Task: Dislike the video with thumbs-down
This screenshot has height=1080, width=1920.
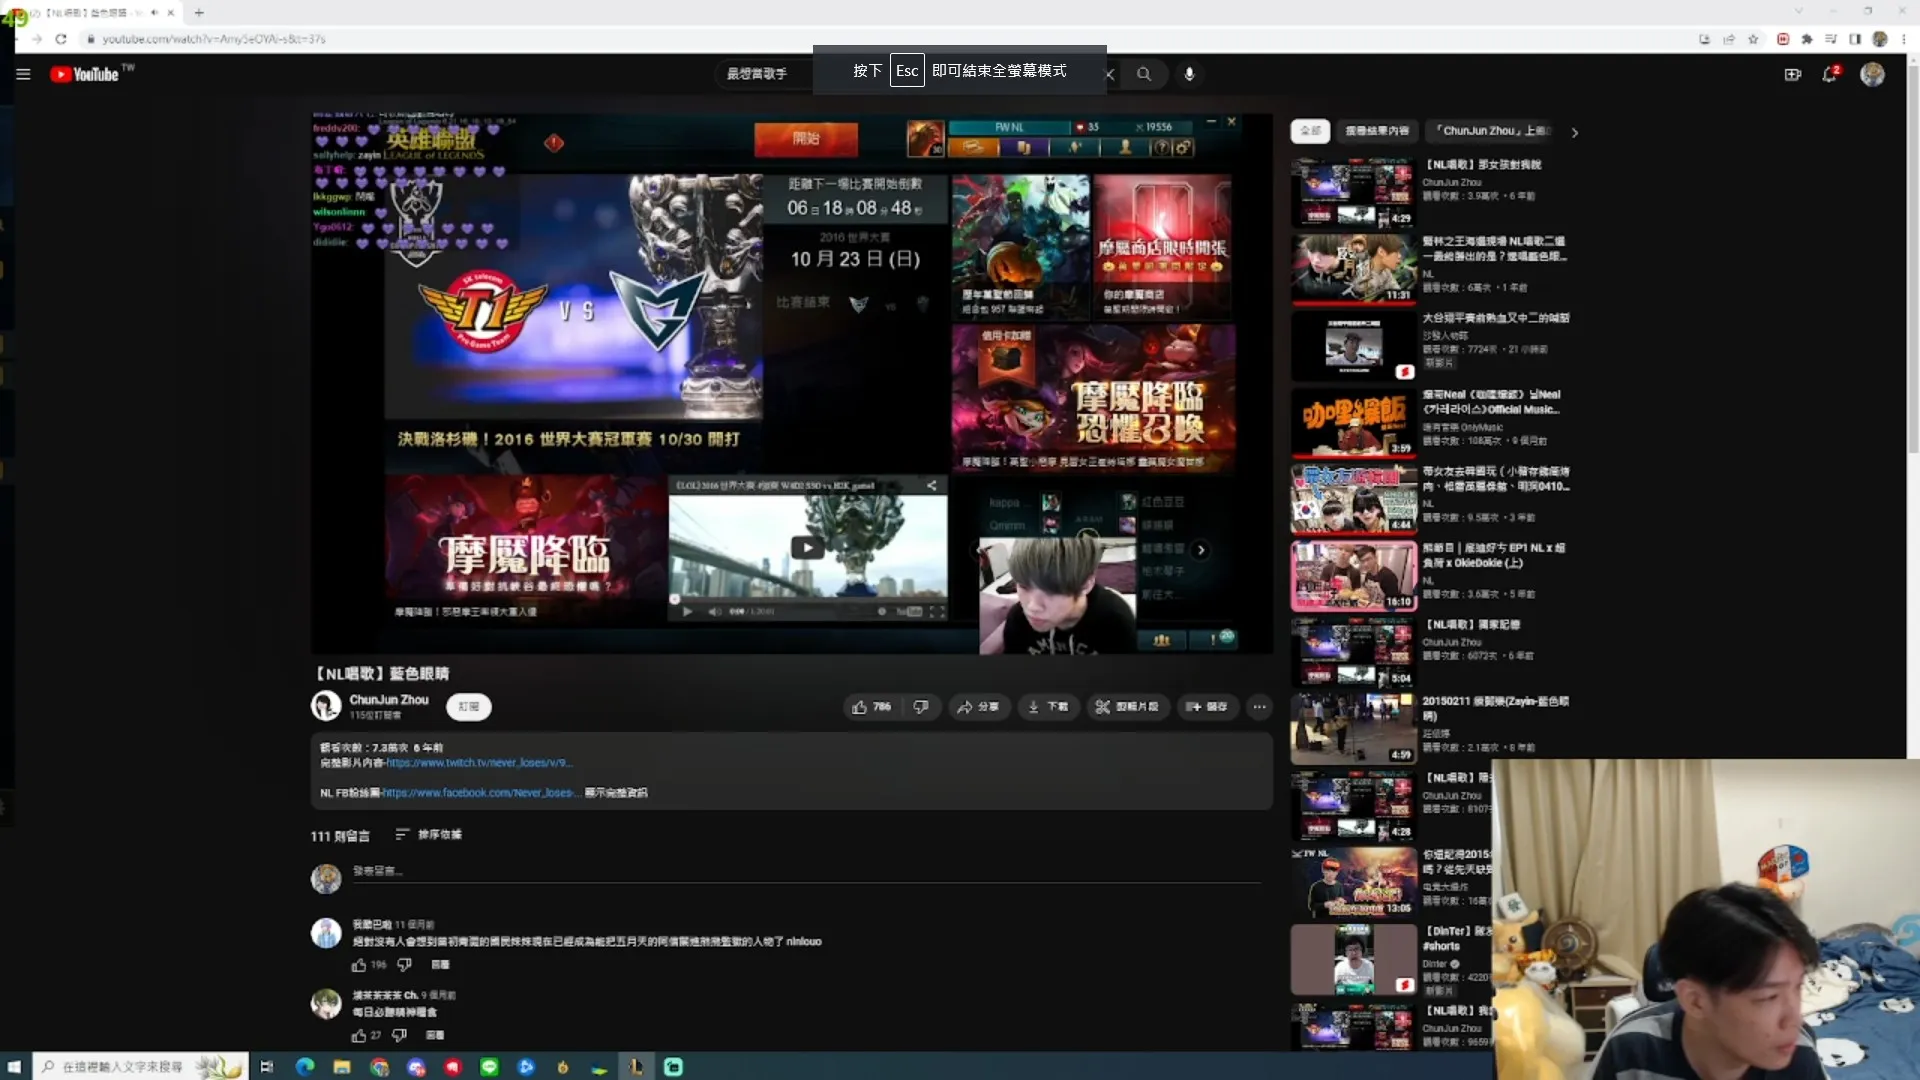Action: point(921,707)
